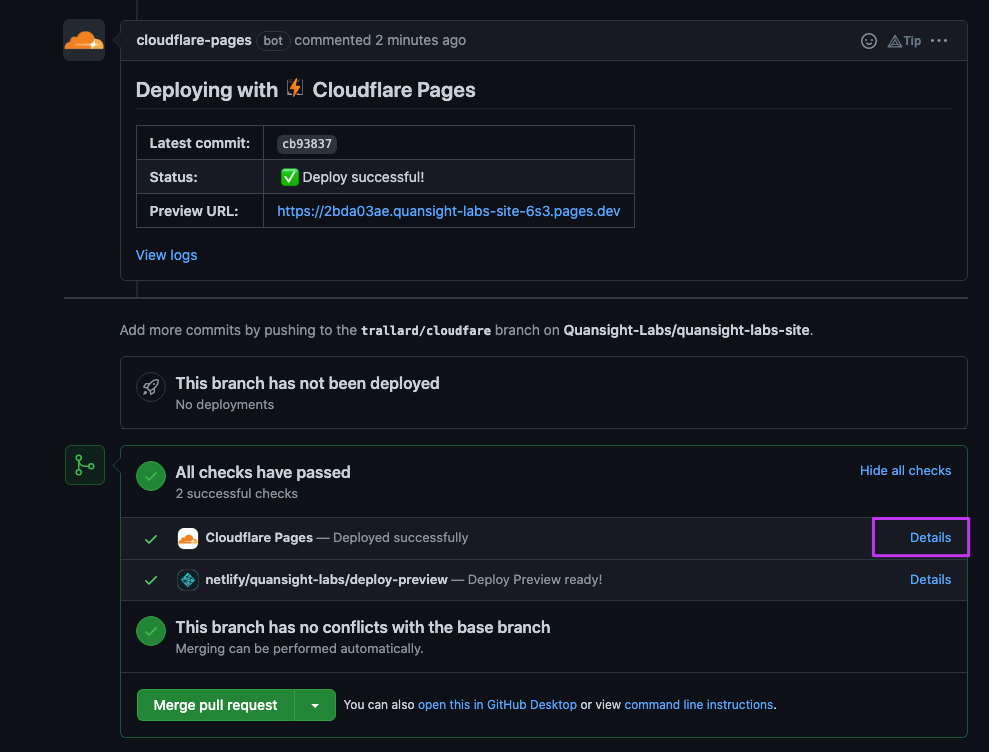989x752 pixels.
Task: Open the command line instructions link
Action: point(698,705)
